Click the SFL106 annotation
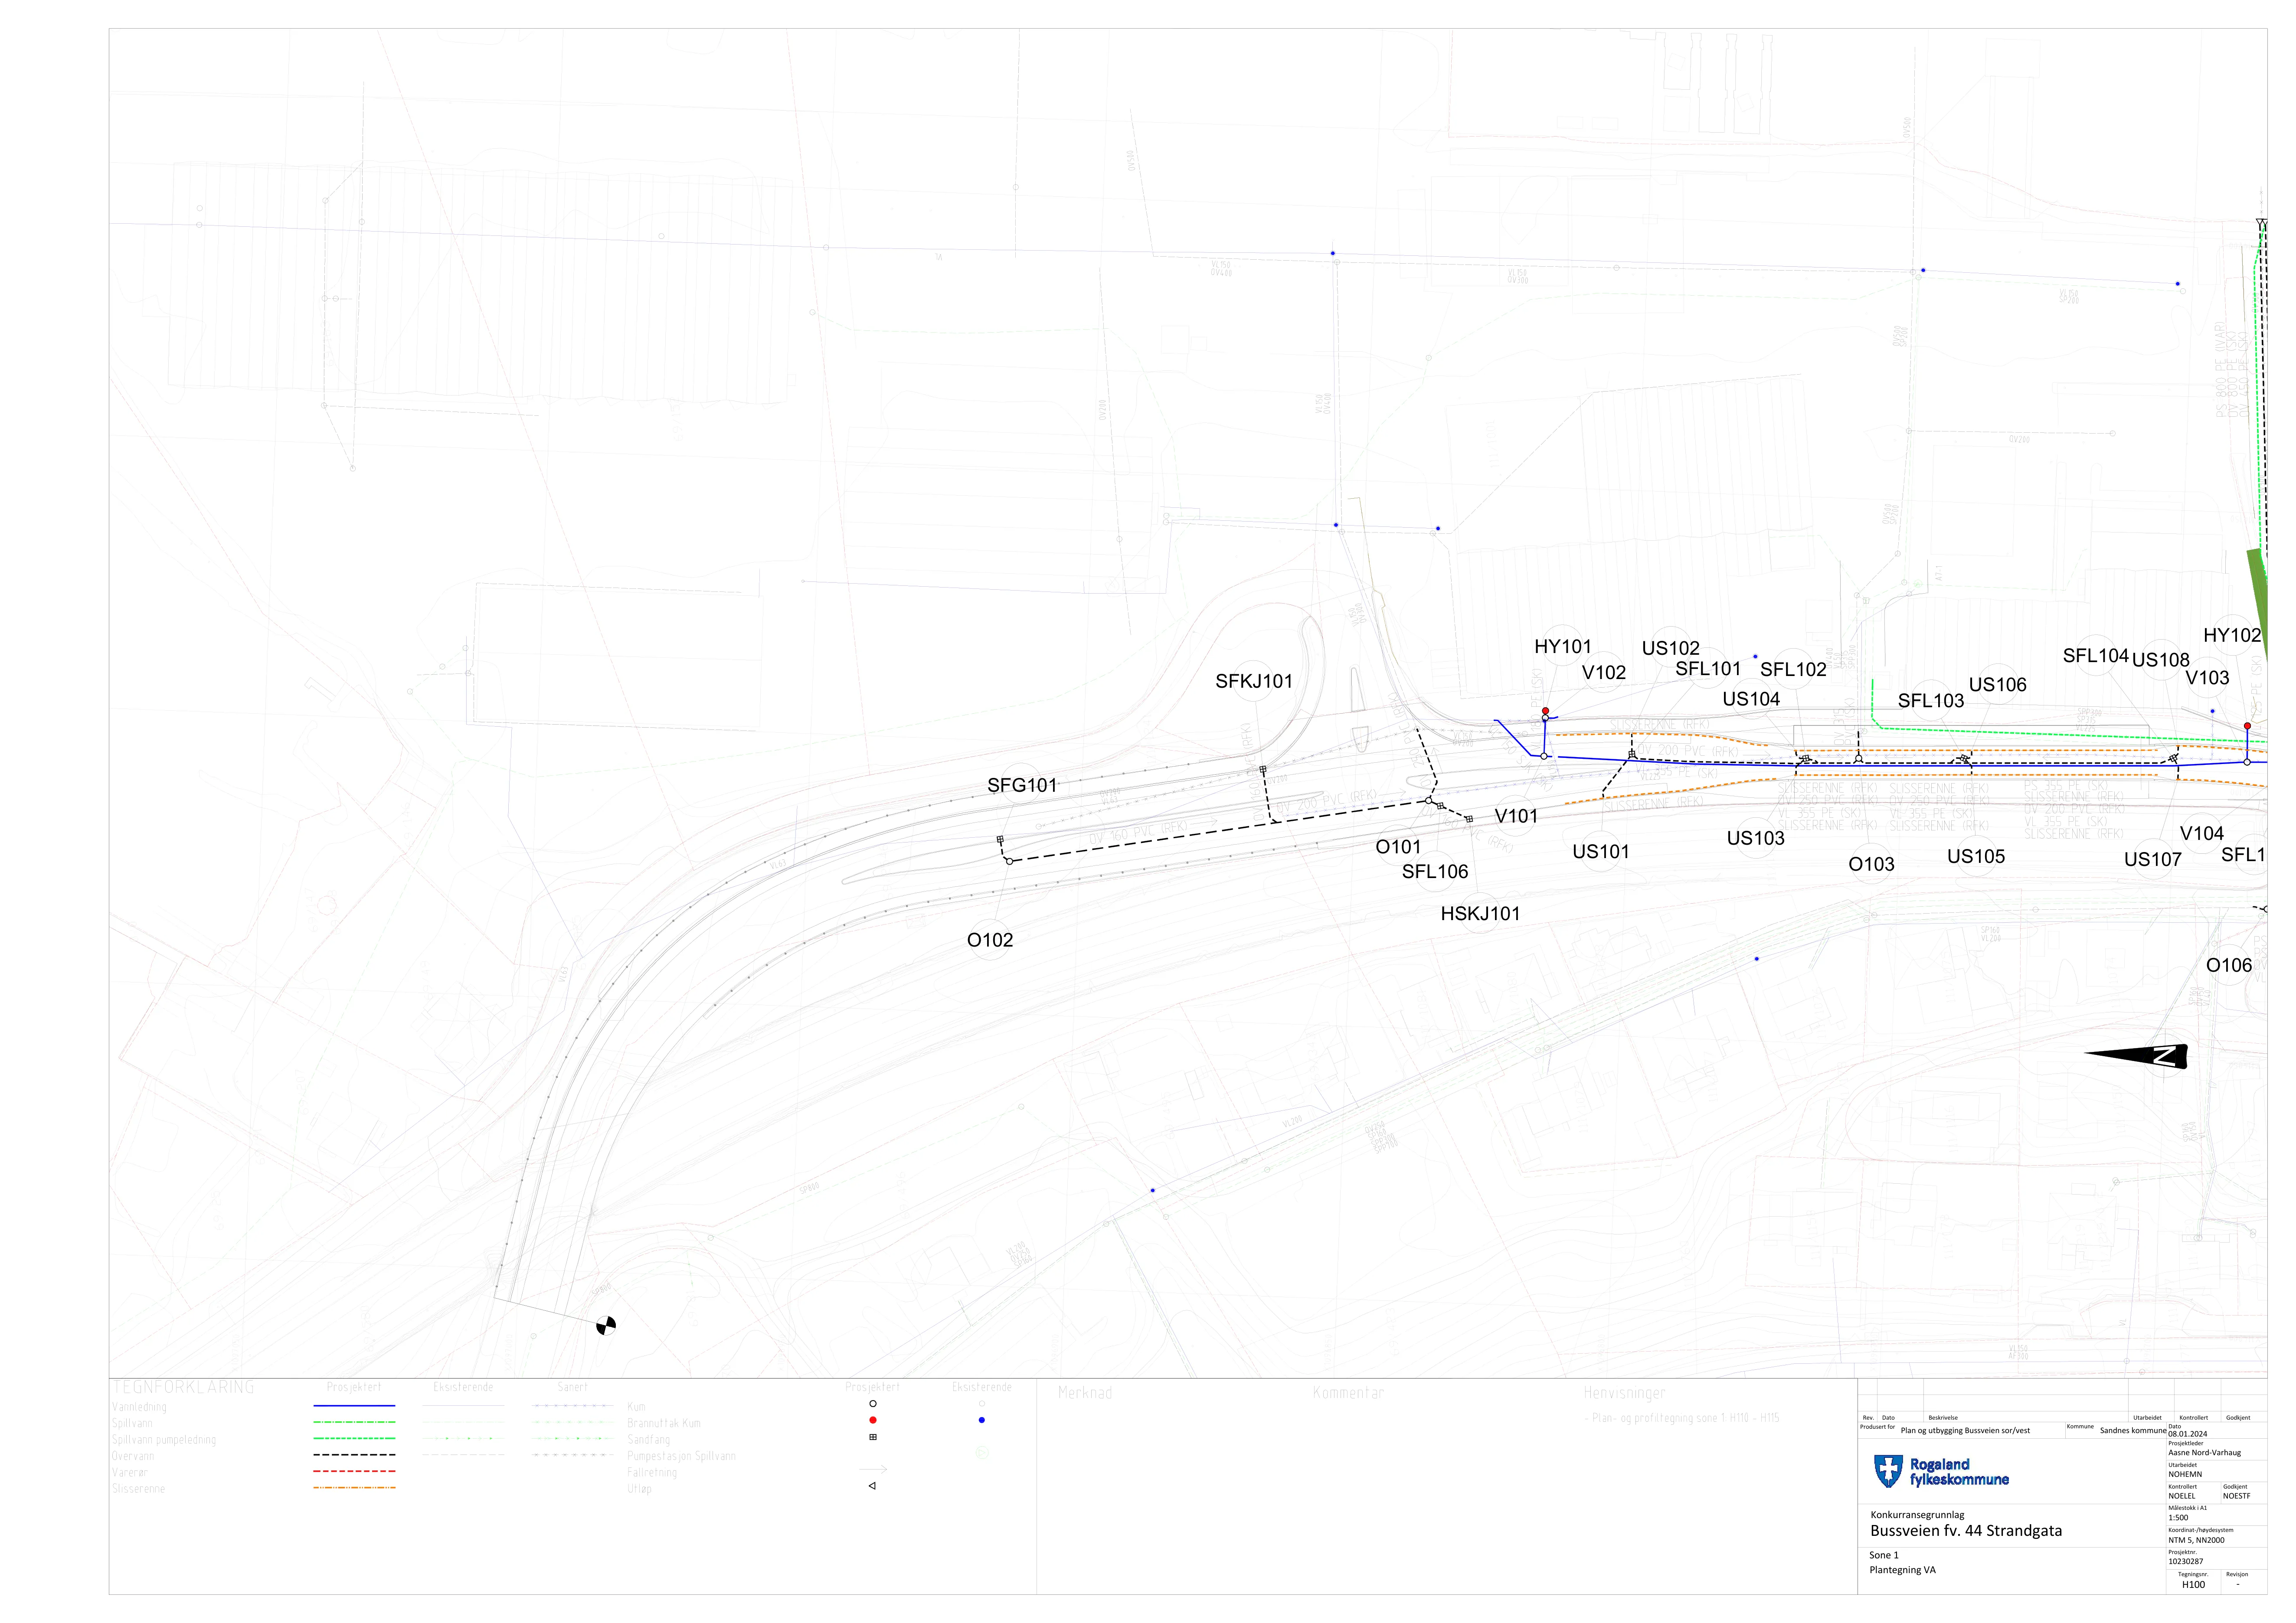 [1435, 872]
